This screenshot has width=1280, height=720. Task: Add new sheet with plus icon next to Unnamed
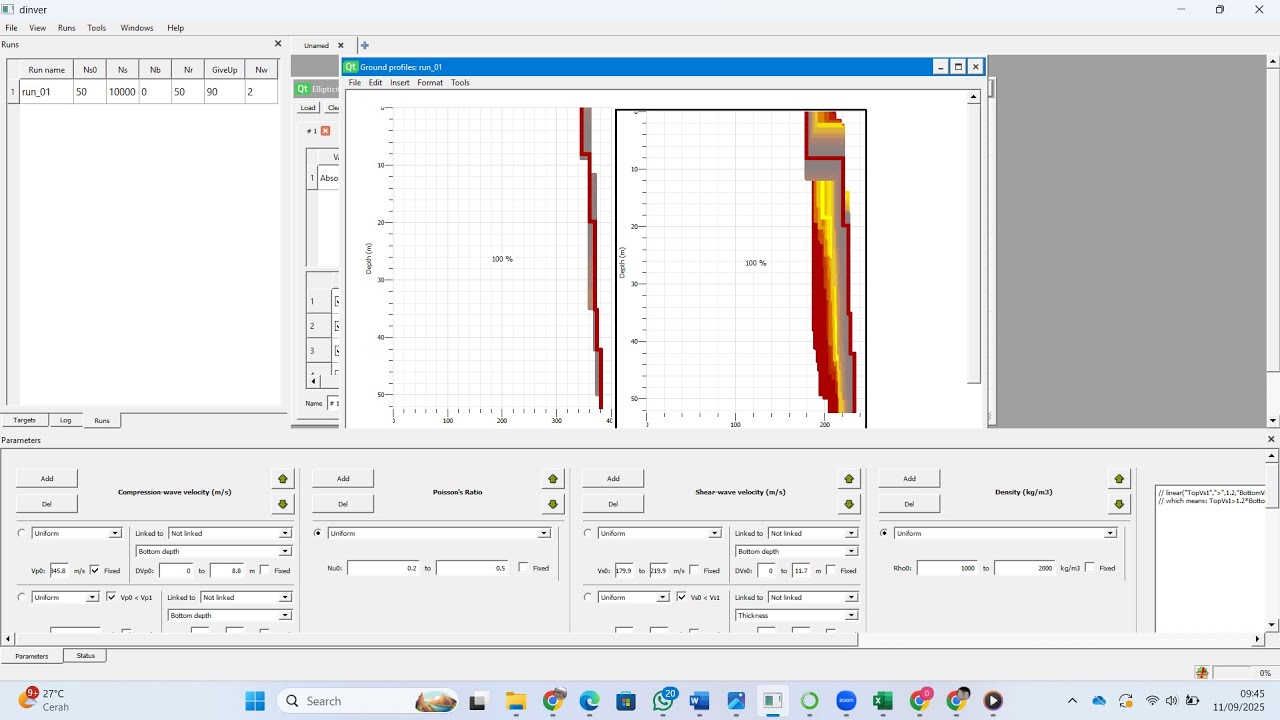tap(364, 45)
